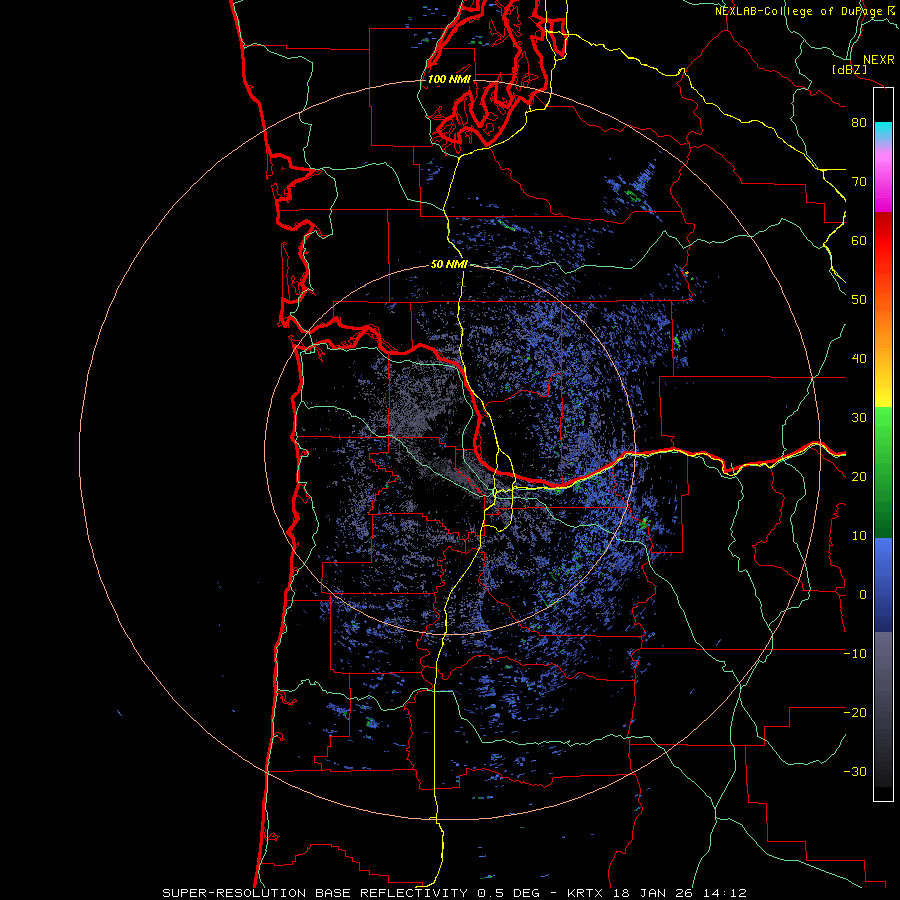Click the '20' value on dBZ scale

coord(859,476)
